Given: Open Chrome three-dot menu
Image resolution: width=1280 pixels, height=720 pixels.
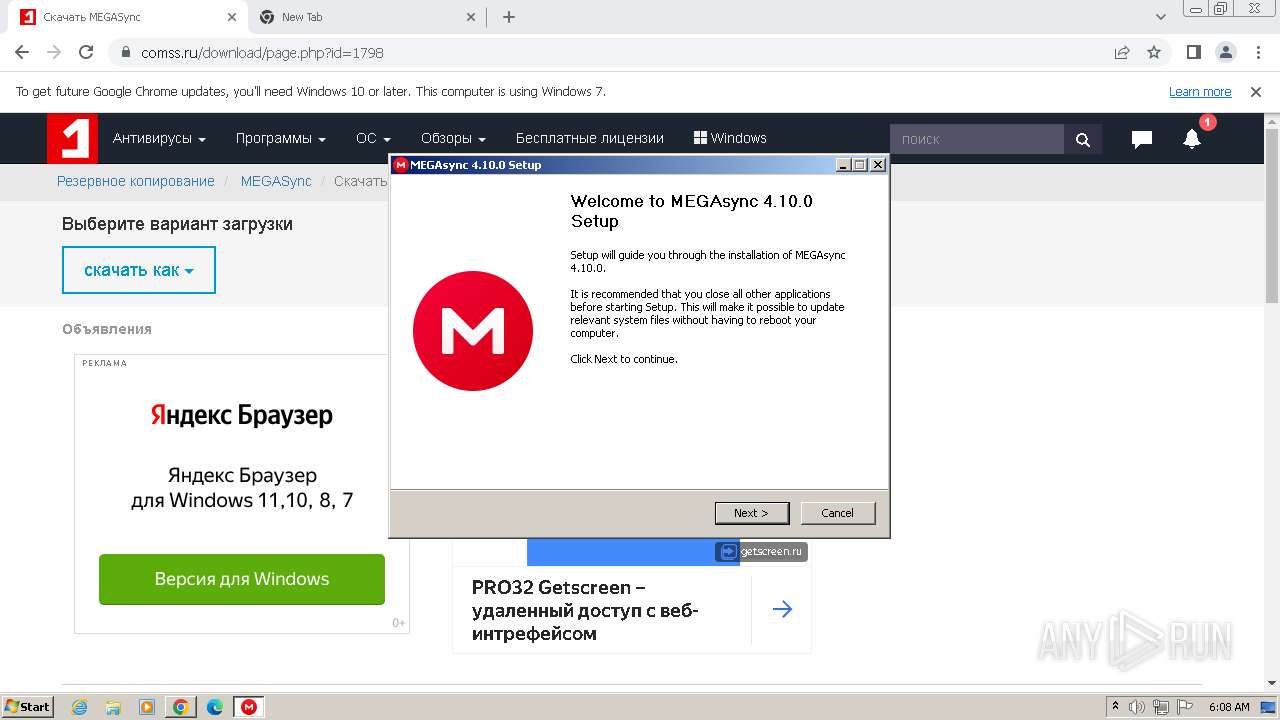Looking at the screenshot, I should 1257,52.
